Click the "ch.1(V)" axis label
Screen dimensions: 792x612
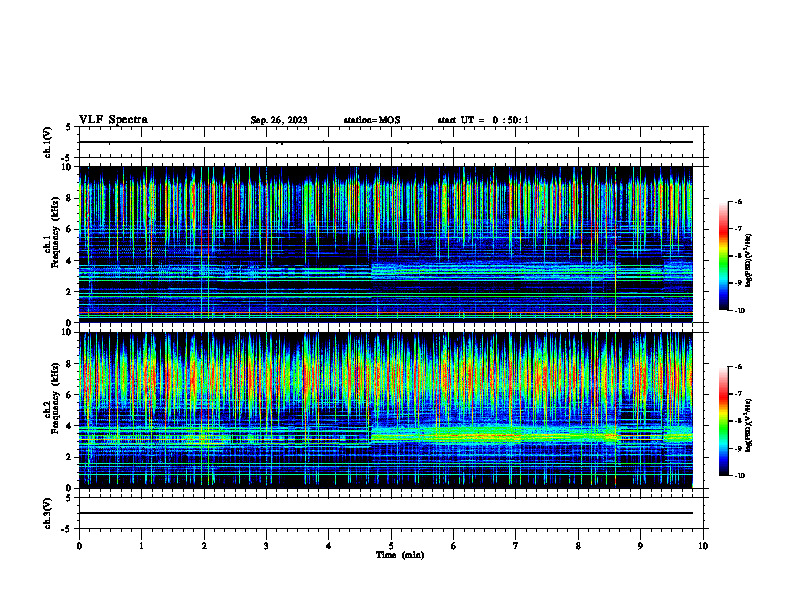[x=48, y=142]
